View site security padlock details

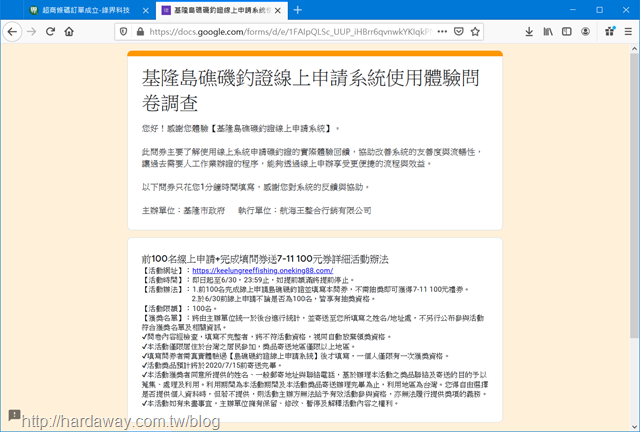[x=140, y=31]
